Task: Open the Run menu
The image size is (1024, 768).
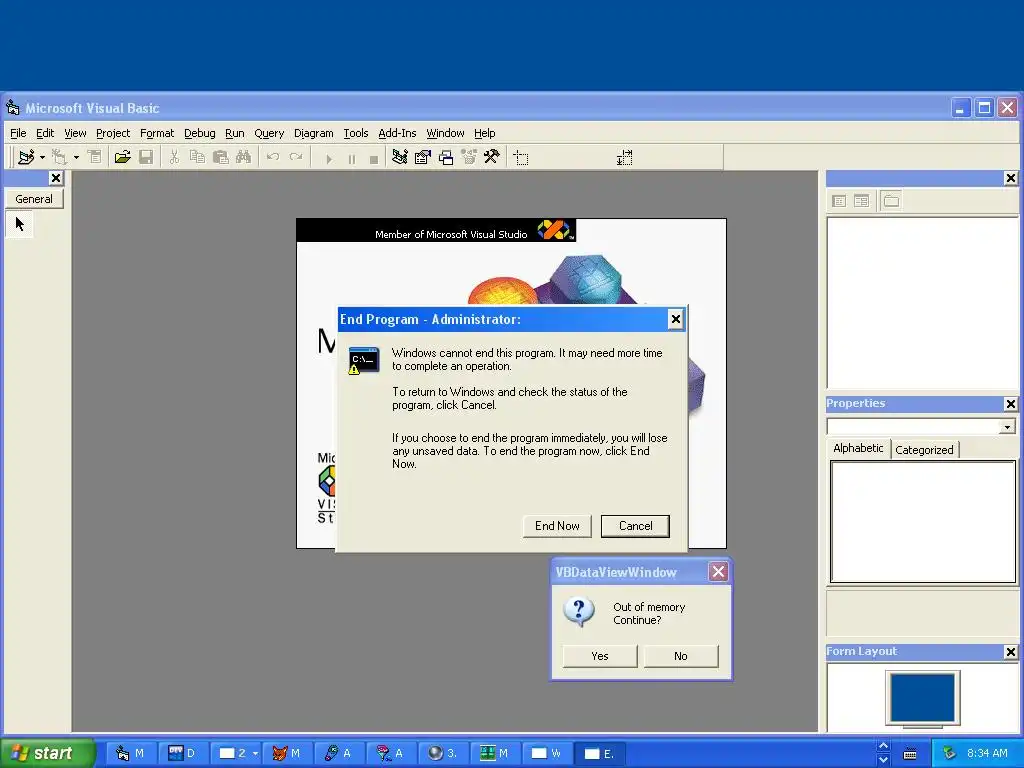Action: click(x=234, y=133)
